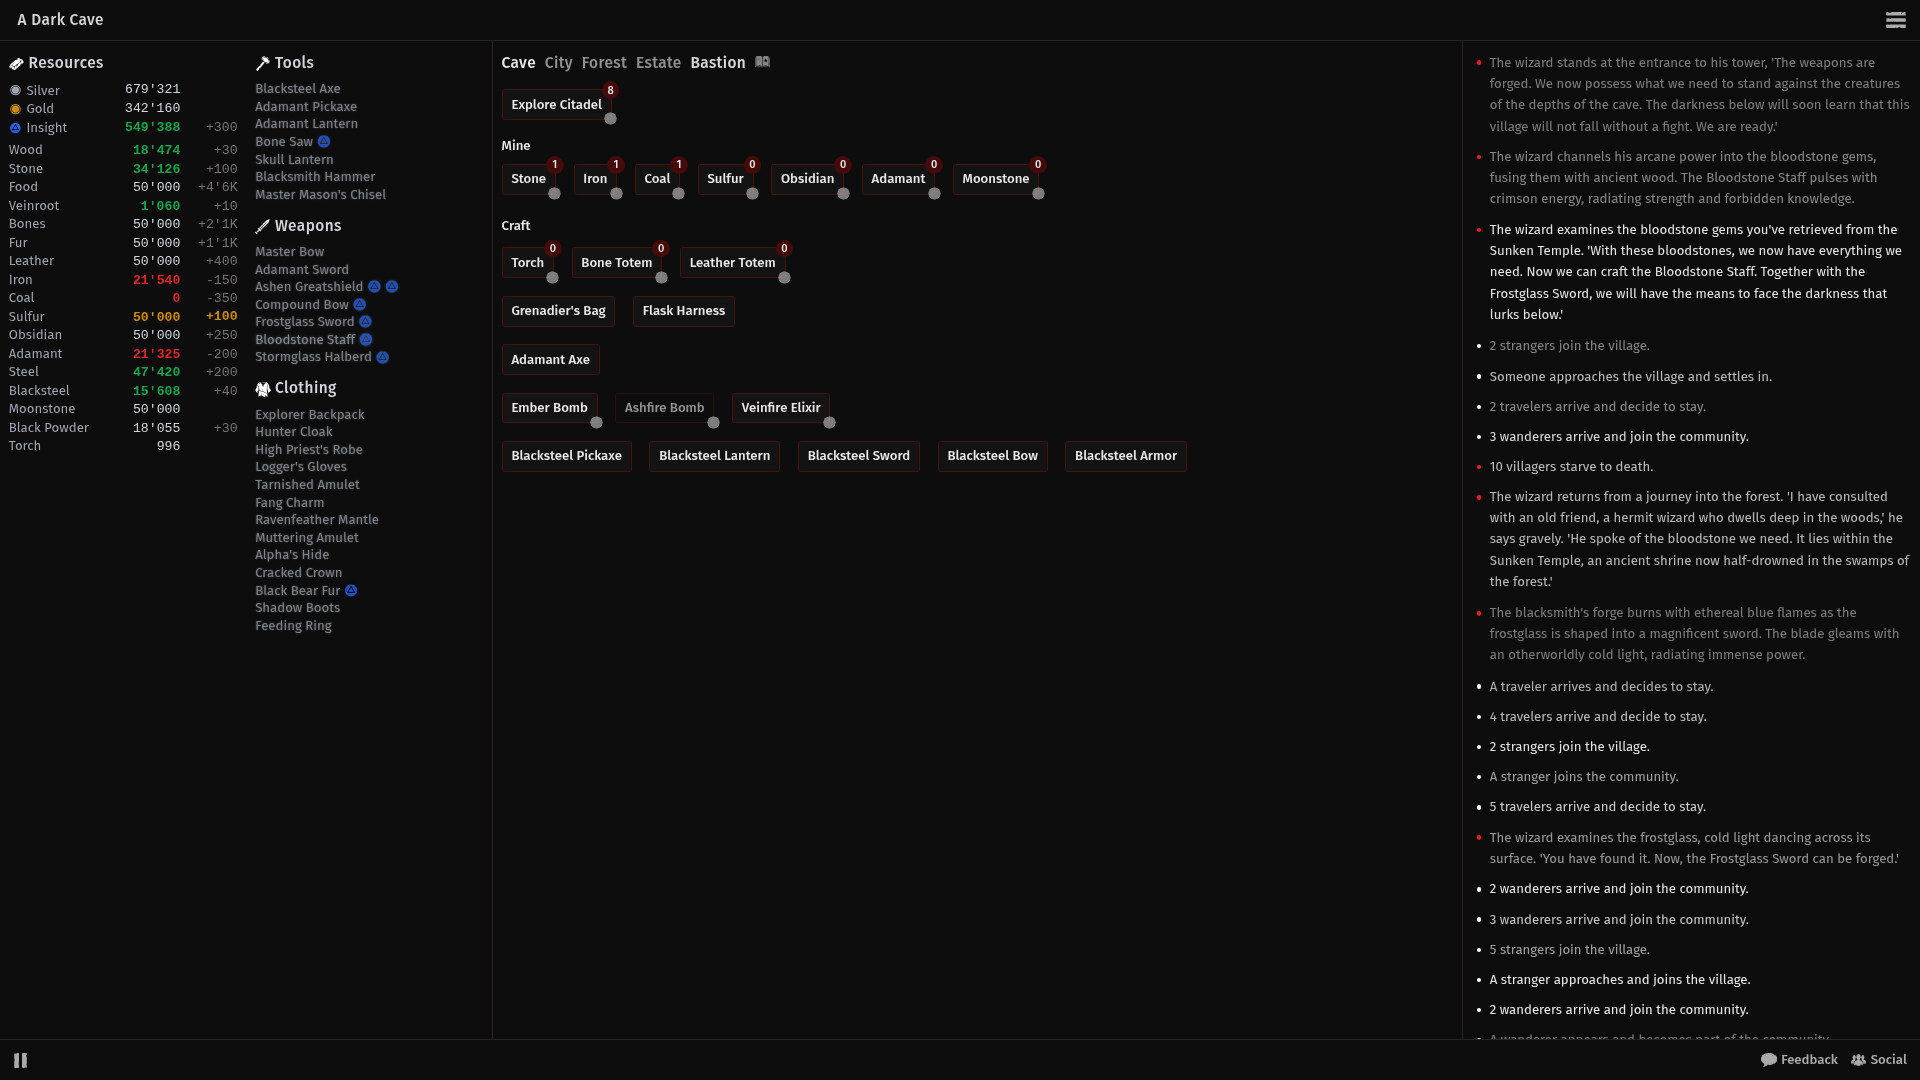Switch to the City tab

pyautogui.click(x=558, y=63)
